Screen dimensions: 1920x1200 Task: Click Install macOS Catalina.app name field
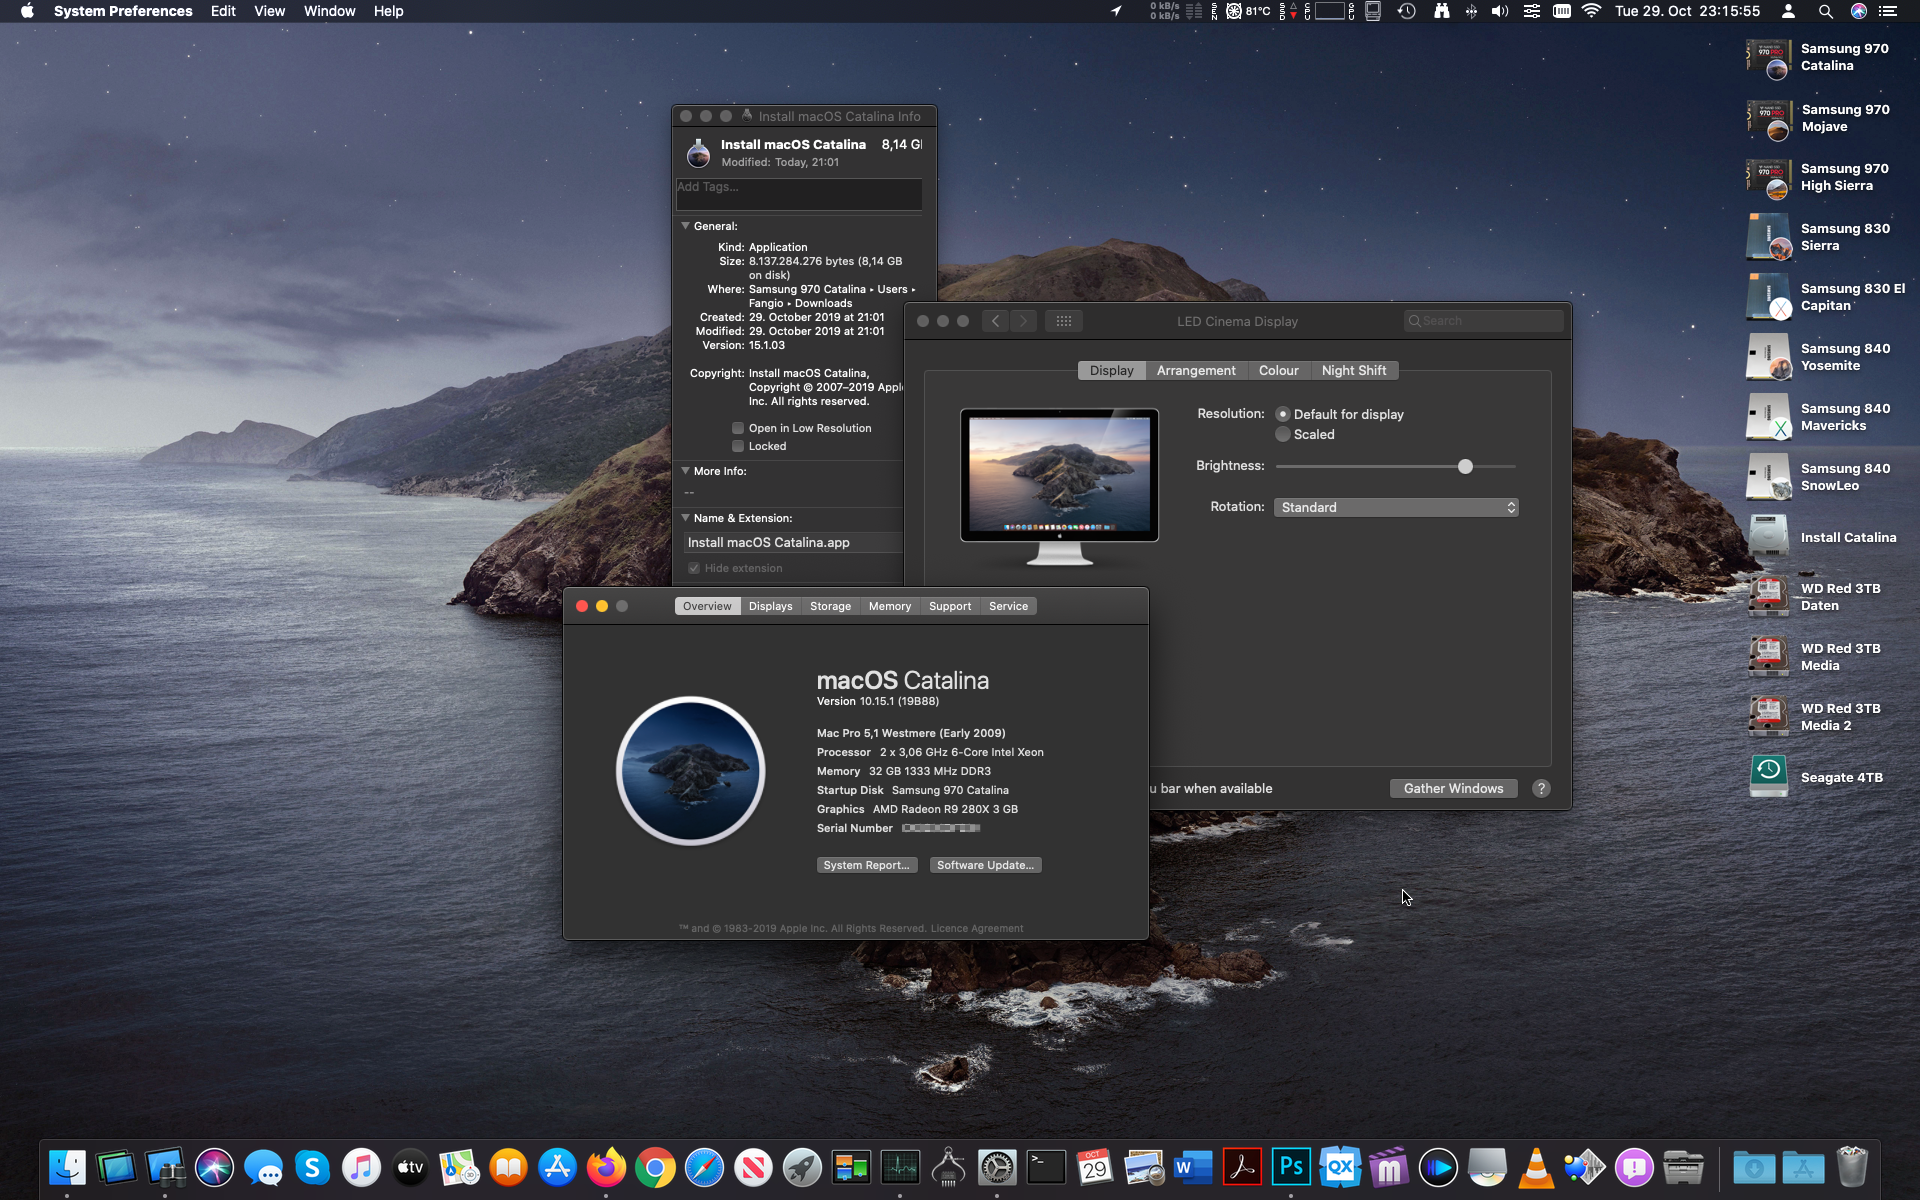point(794,542)
